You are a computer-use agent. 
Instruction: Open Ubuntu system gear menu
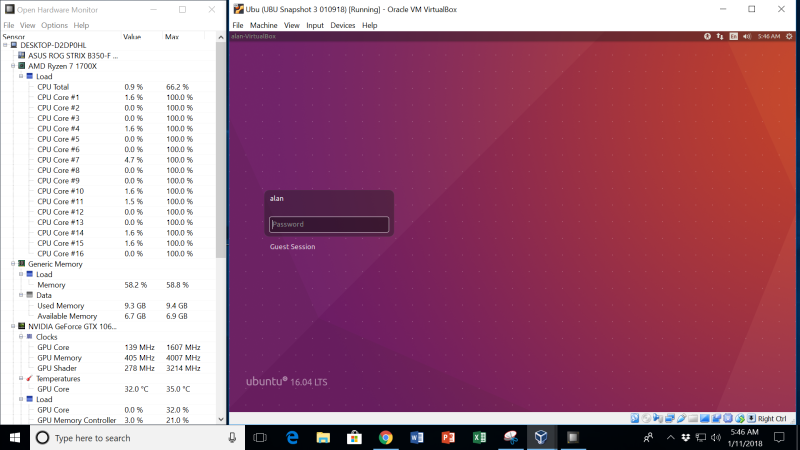point(789,36)
